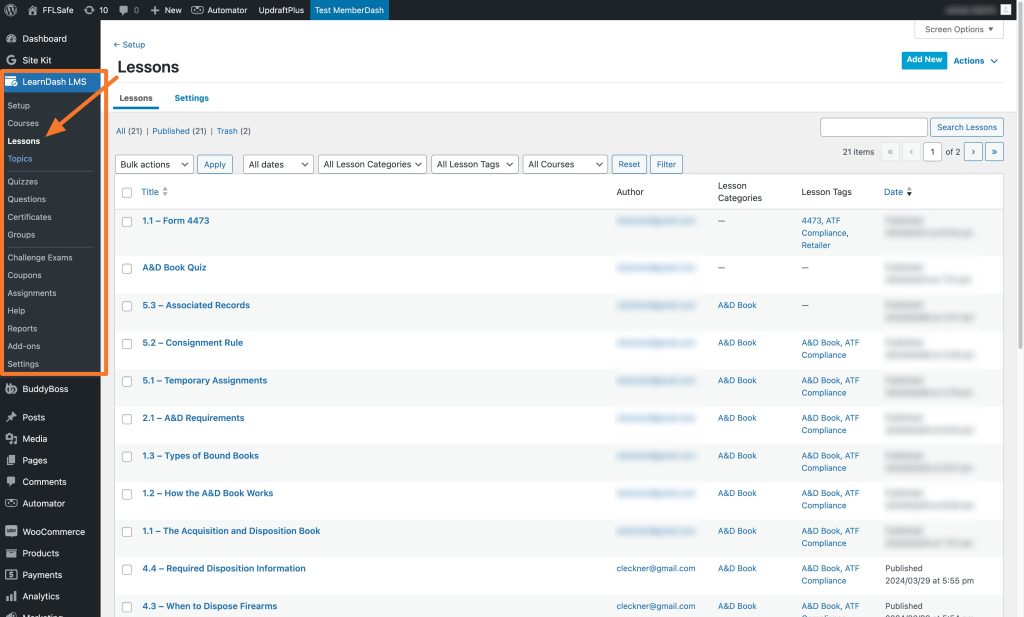
Task: Sort by Title using sort arrows
Action: [x=165, y=191]
